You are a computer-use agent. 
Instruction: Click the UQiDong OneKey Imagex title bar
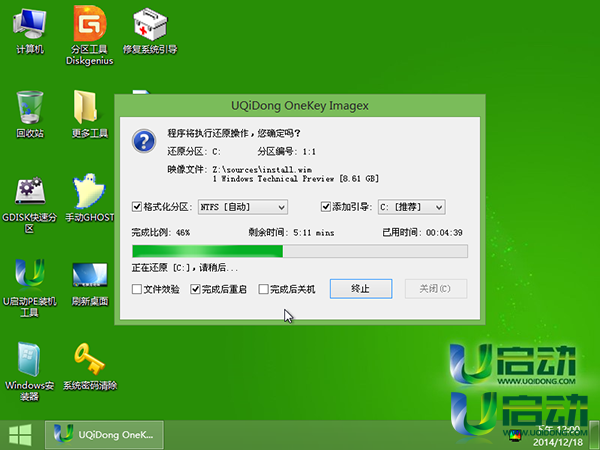(x=300, y=106)
